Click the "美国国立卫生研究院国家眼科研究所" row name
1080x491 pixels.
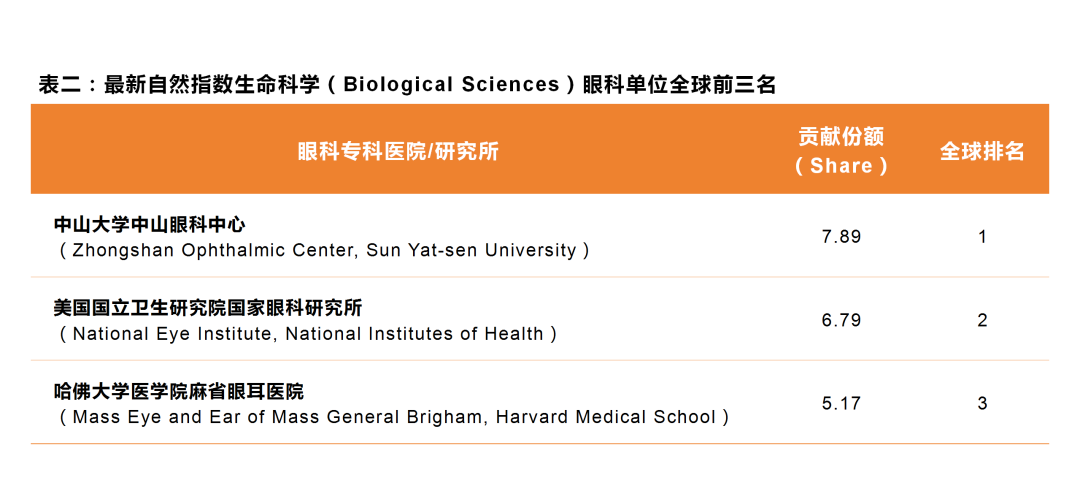(x=208, y=308)
